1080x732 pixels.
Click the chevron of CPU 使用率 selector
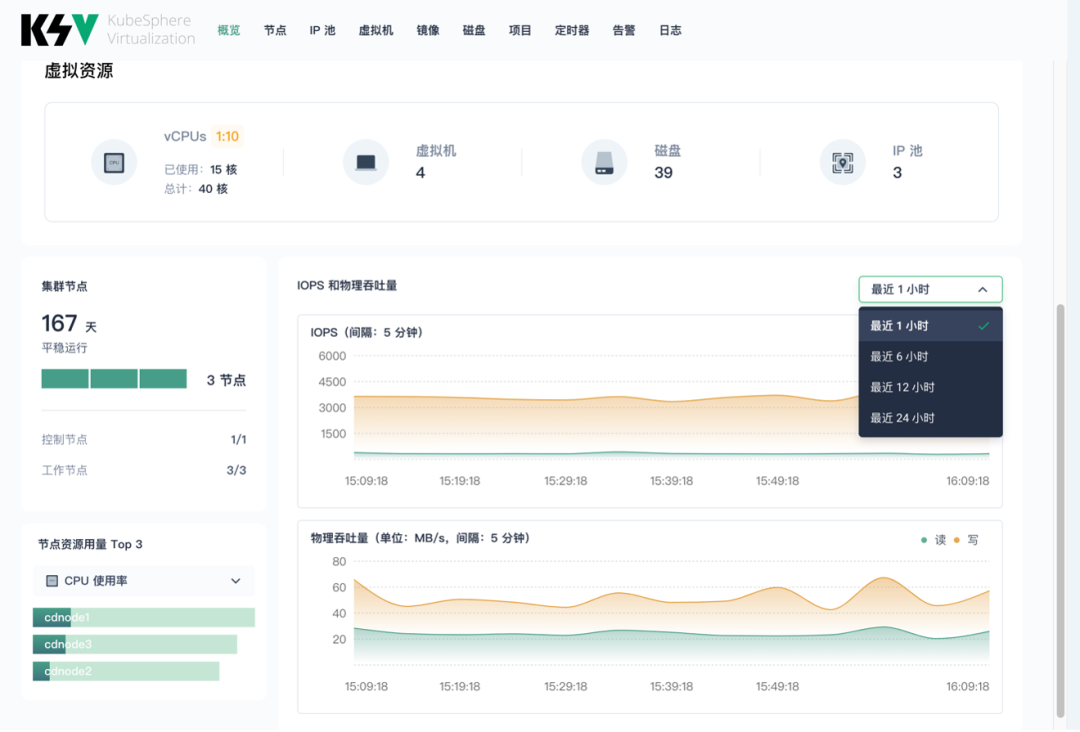[x=236, y=581]
